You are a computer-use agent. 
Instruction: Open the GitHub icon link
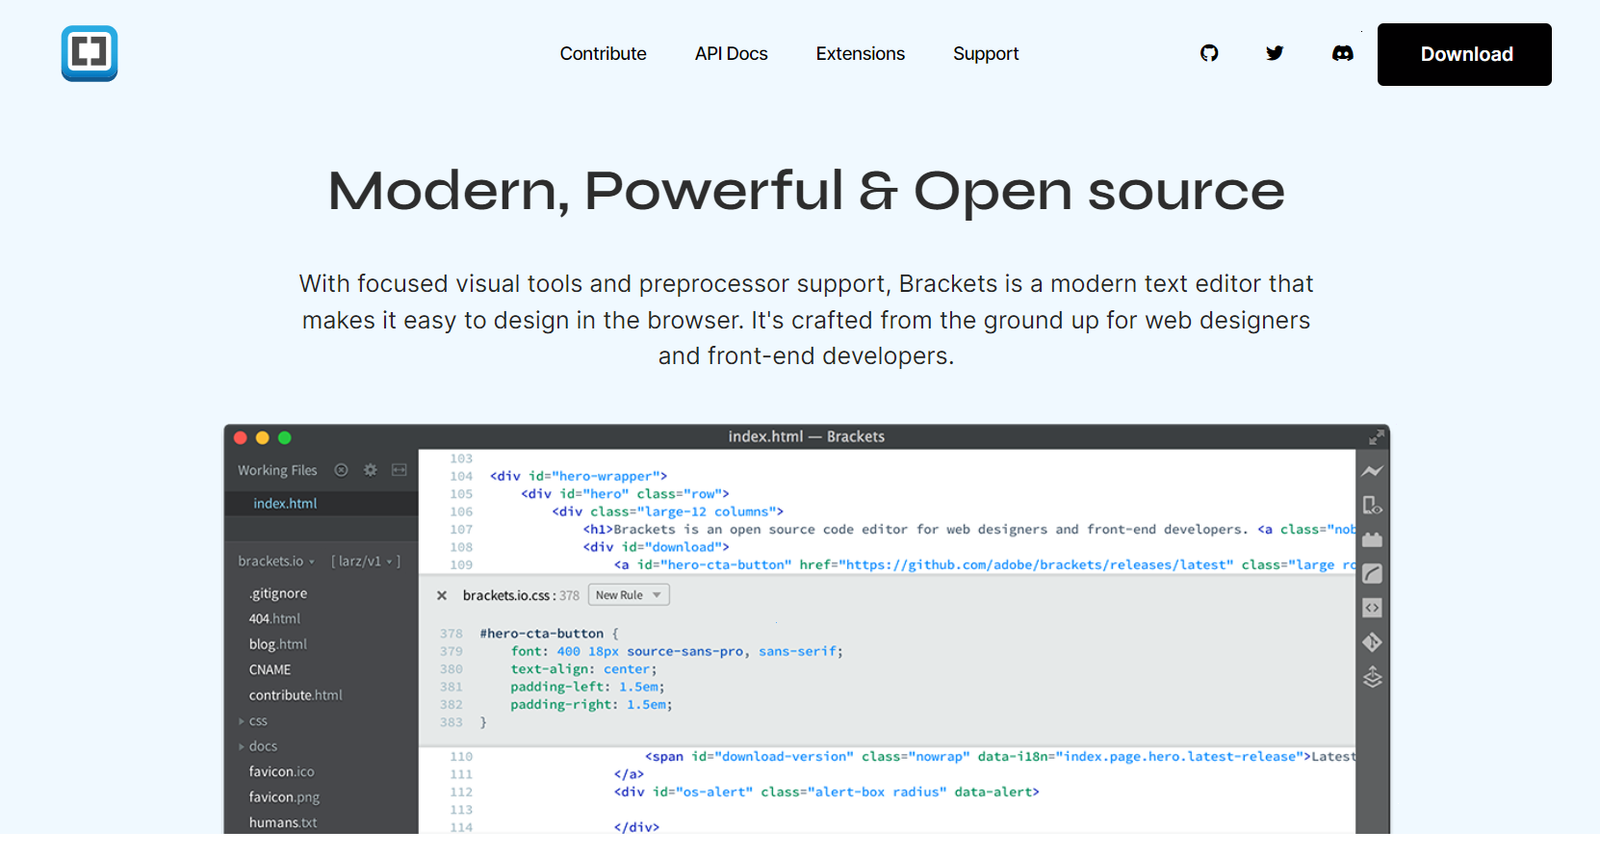point(1209,53)
